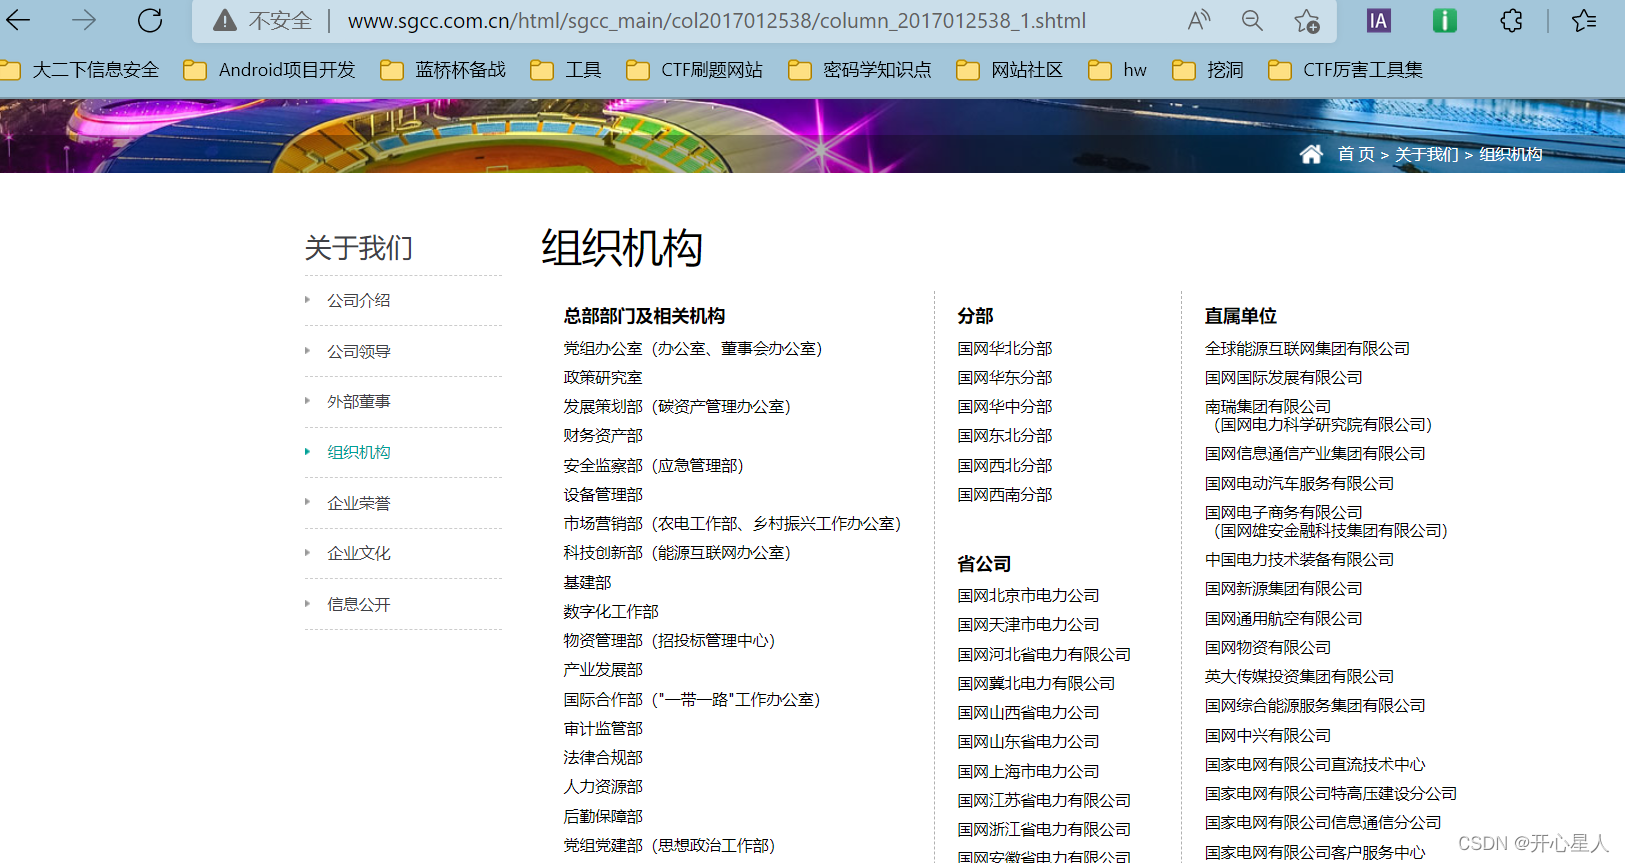Open the green extension icon
The height and width of the screenshot is (863, 1625).
point(1444,20)
